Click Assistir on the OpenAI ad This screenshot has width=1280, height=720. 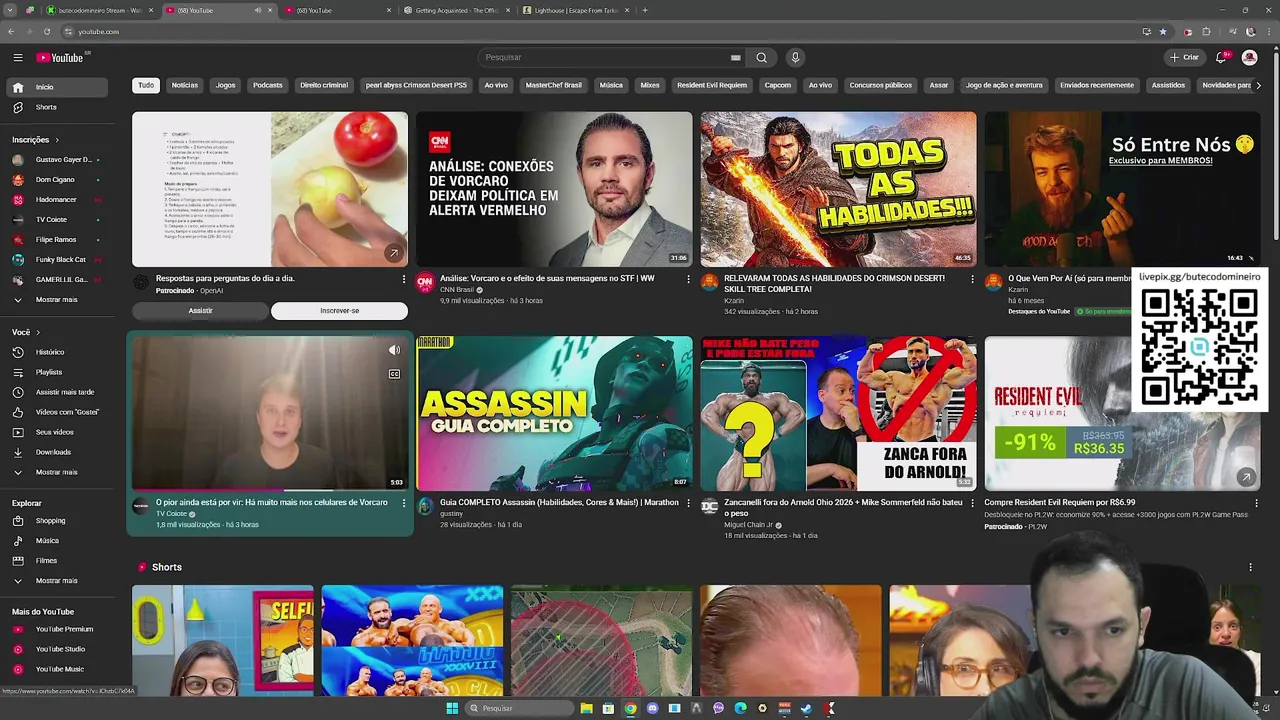point(200,311)
